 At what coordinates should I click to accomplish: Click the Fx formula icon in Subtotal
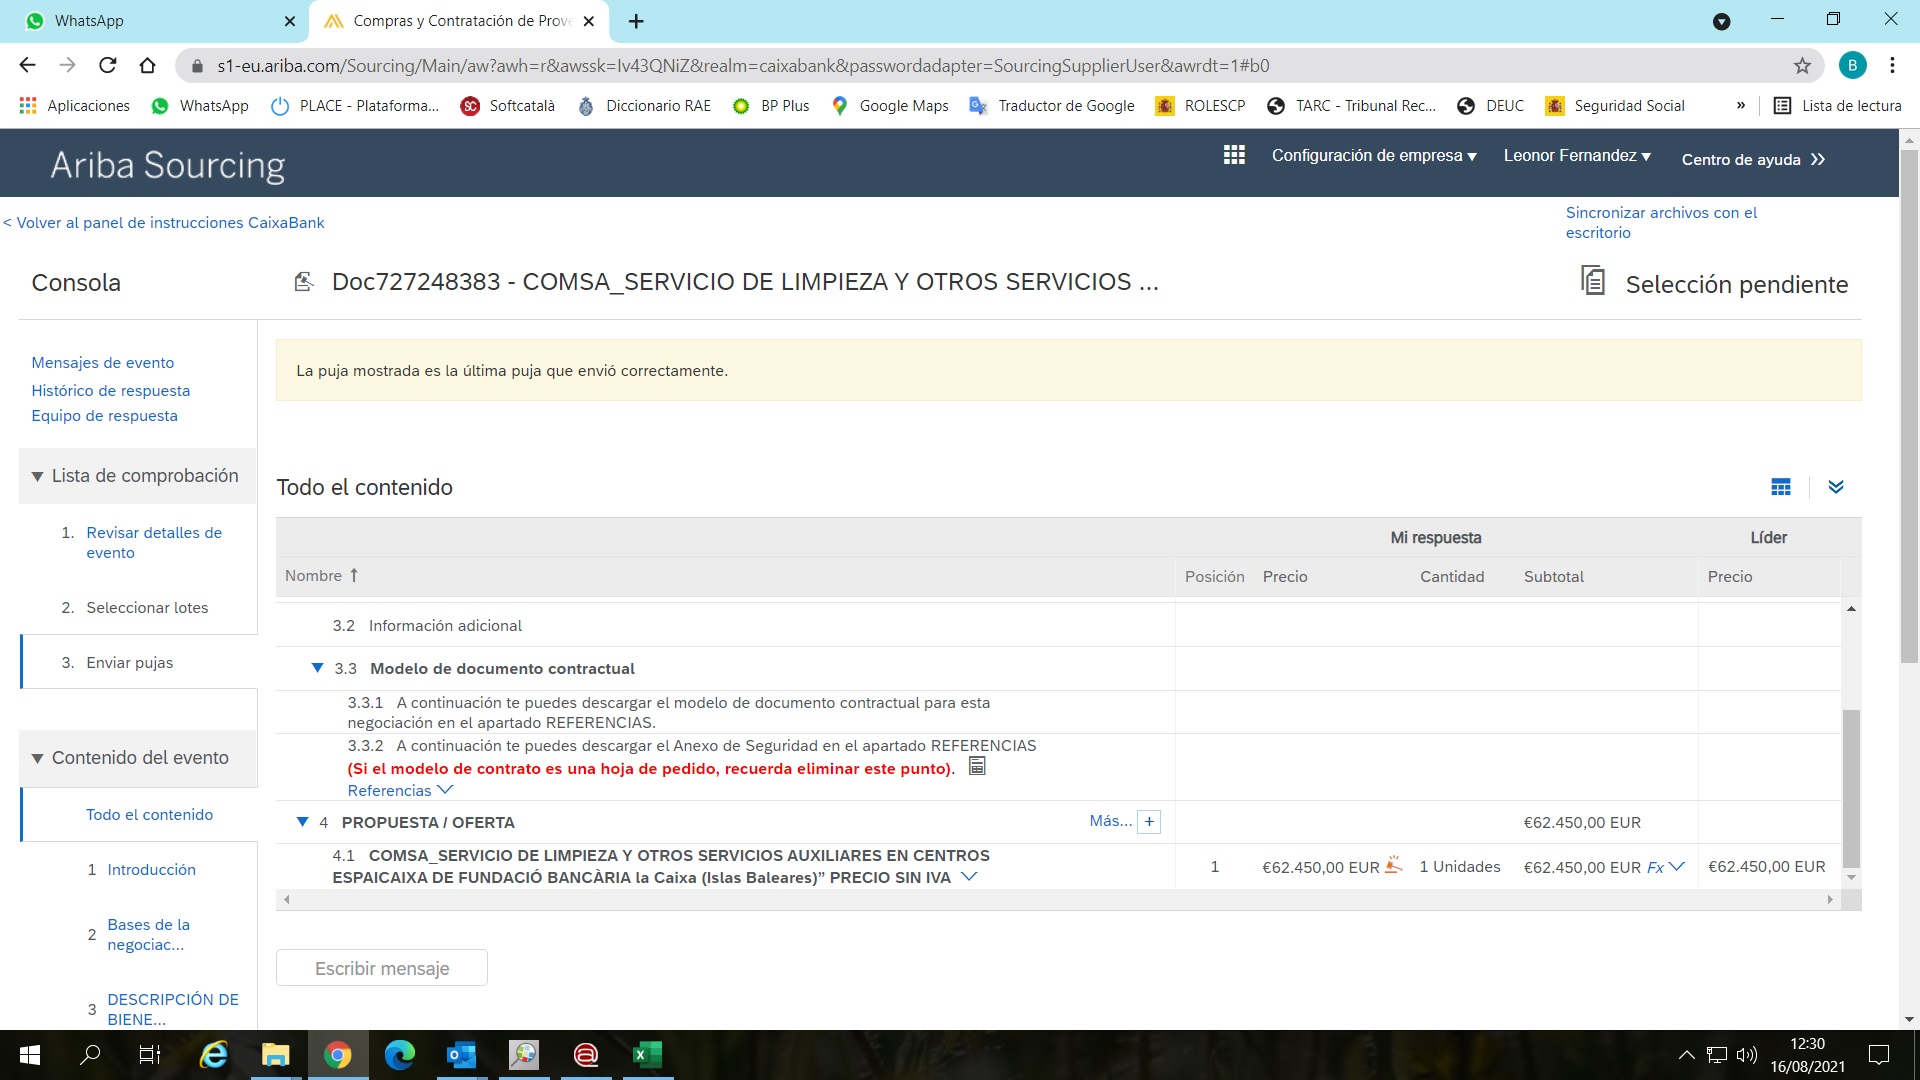[1655, 867]
